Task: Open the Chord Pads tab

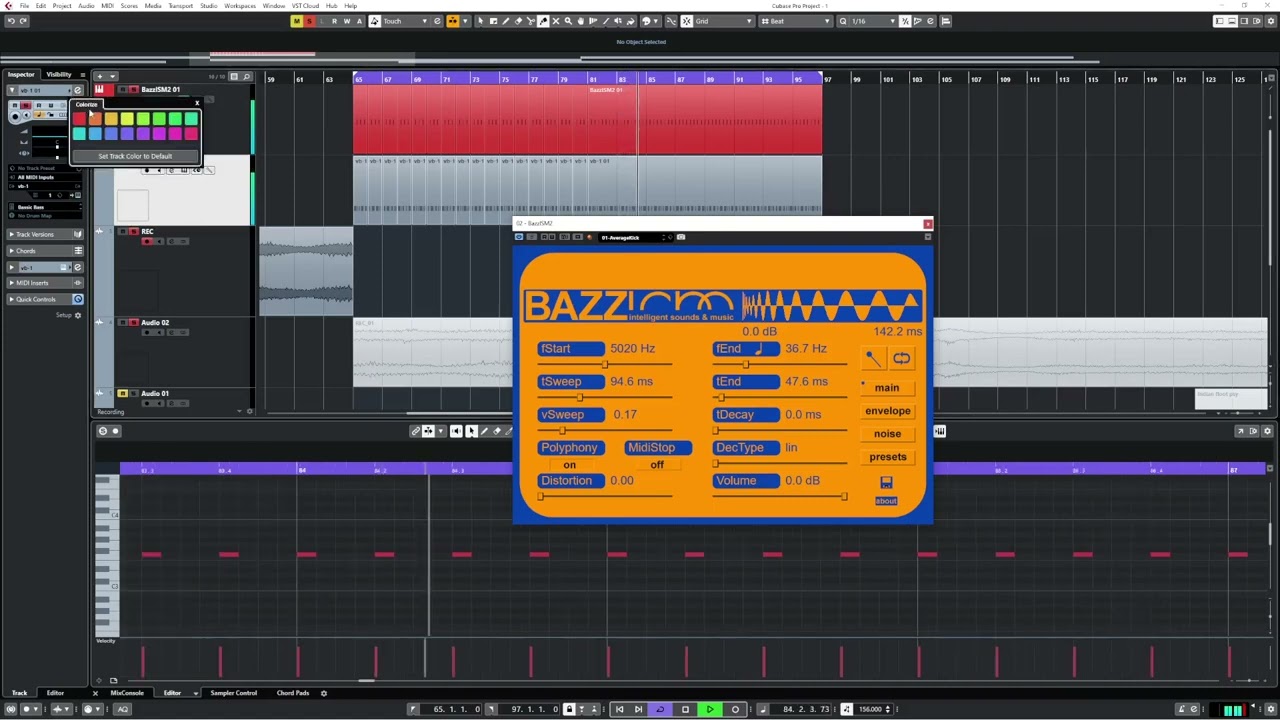Action: tap(293, 693)
